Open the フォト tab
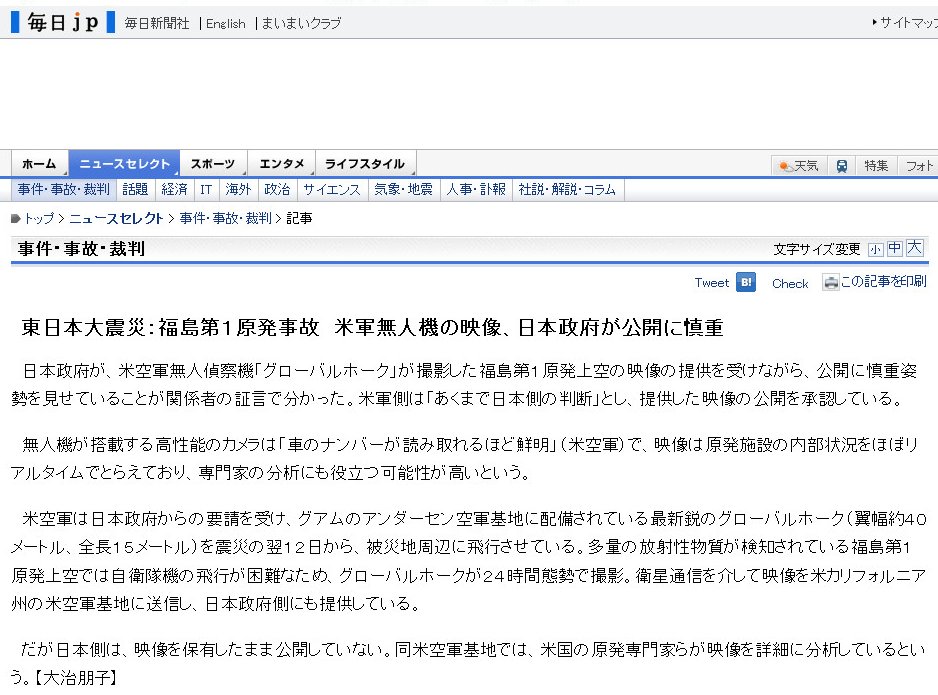Screen dimensions: 938x695 pos(919,166)
